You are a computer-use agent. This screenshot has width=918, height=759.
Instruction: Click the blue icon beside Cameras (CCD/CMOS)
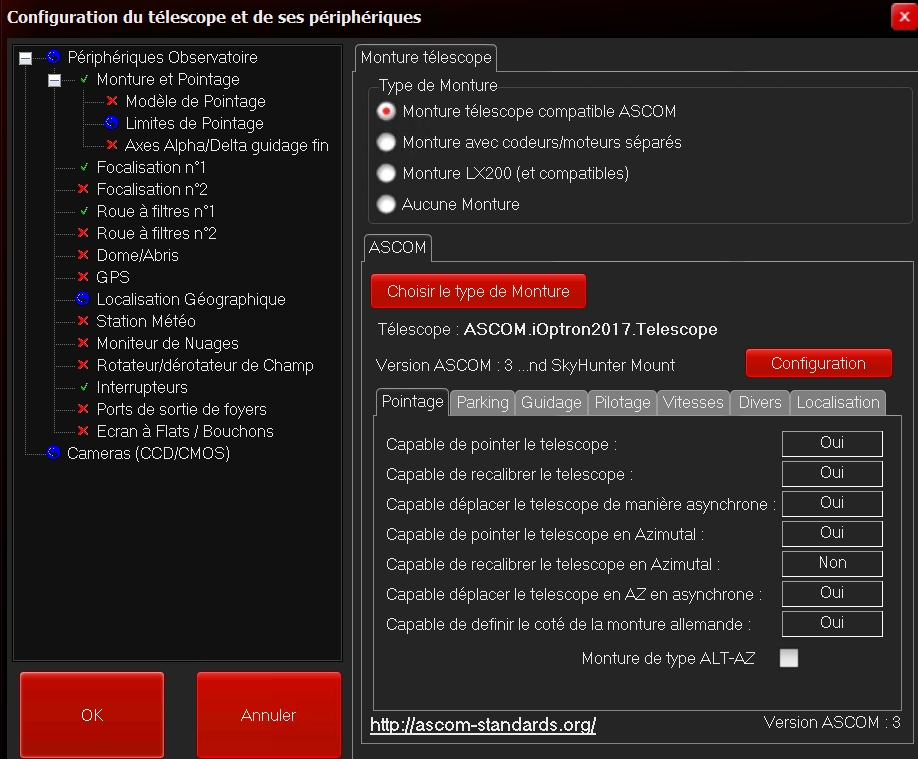pos(54,453)
